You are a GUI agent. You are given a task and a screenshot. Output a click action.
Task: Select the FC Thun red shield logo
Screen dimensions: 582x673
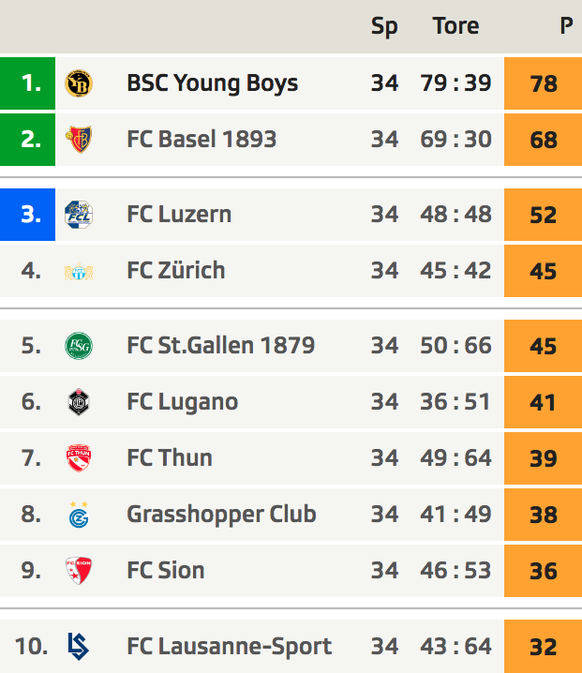tap(79, 458)
